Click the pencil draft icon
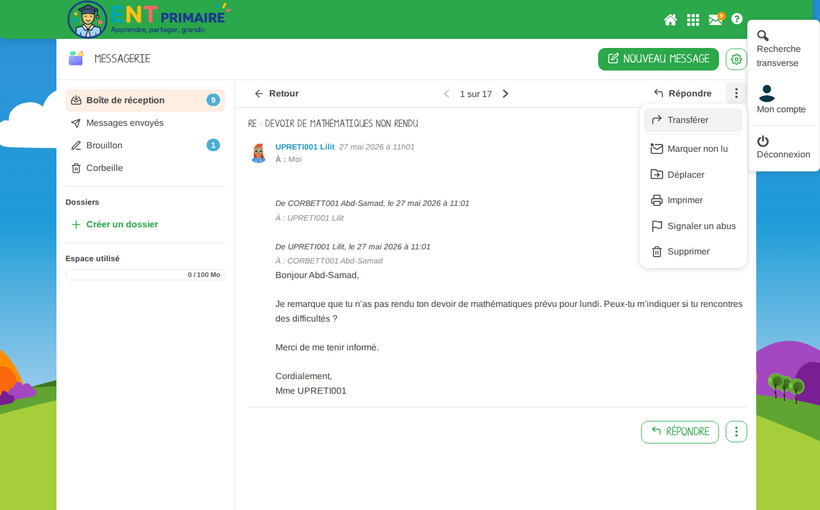820x510 pixels. pyautogui.click(x=76, y=145)
